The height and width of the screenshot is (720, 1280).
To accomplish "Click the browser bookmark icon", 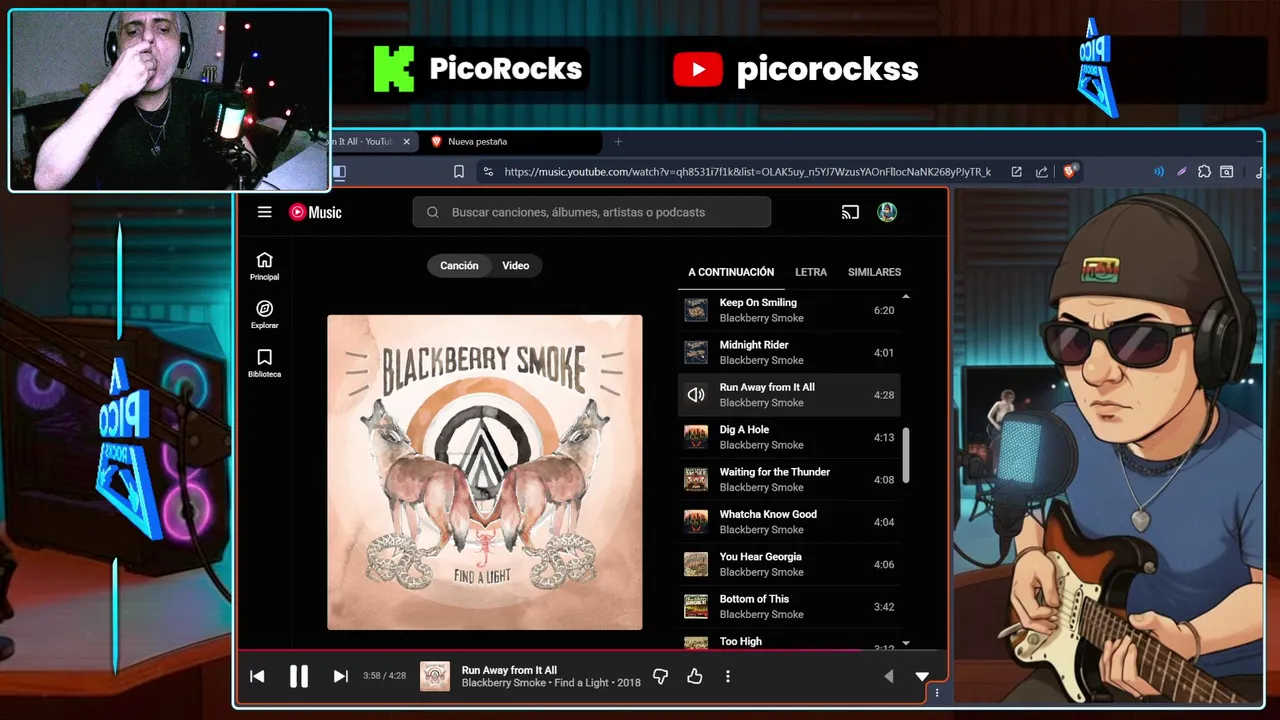I will point(459,172).
